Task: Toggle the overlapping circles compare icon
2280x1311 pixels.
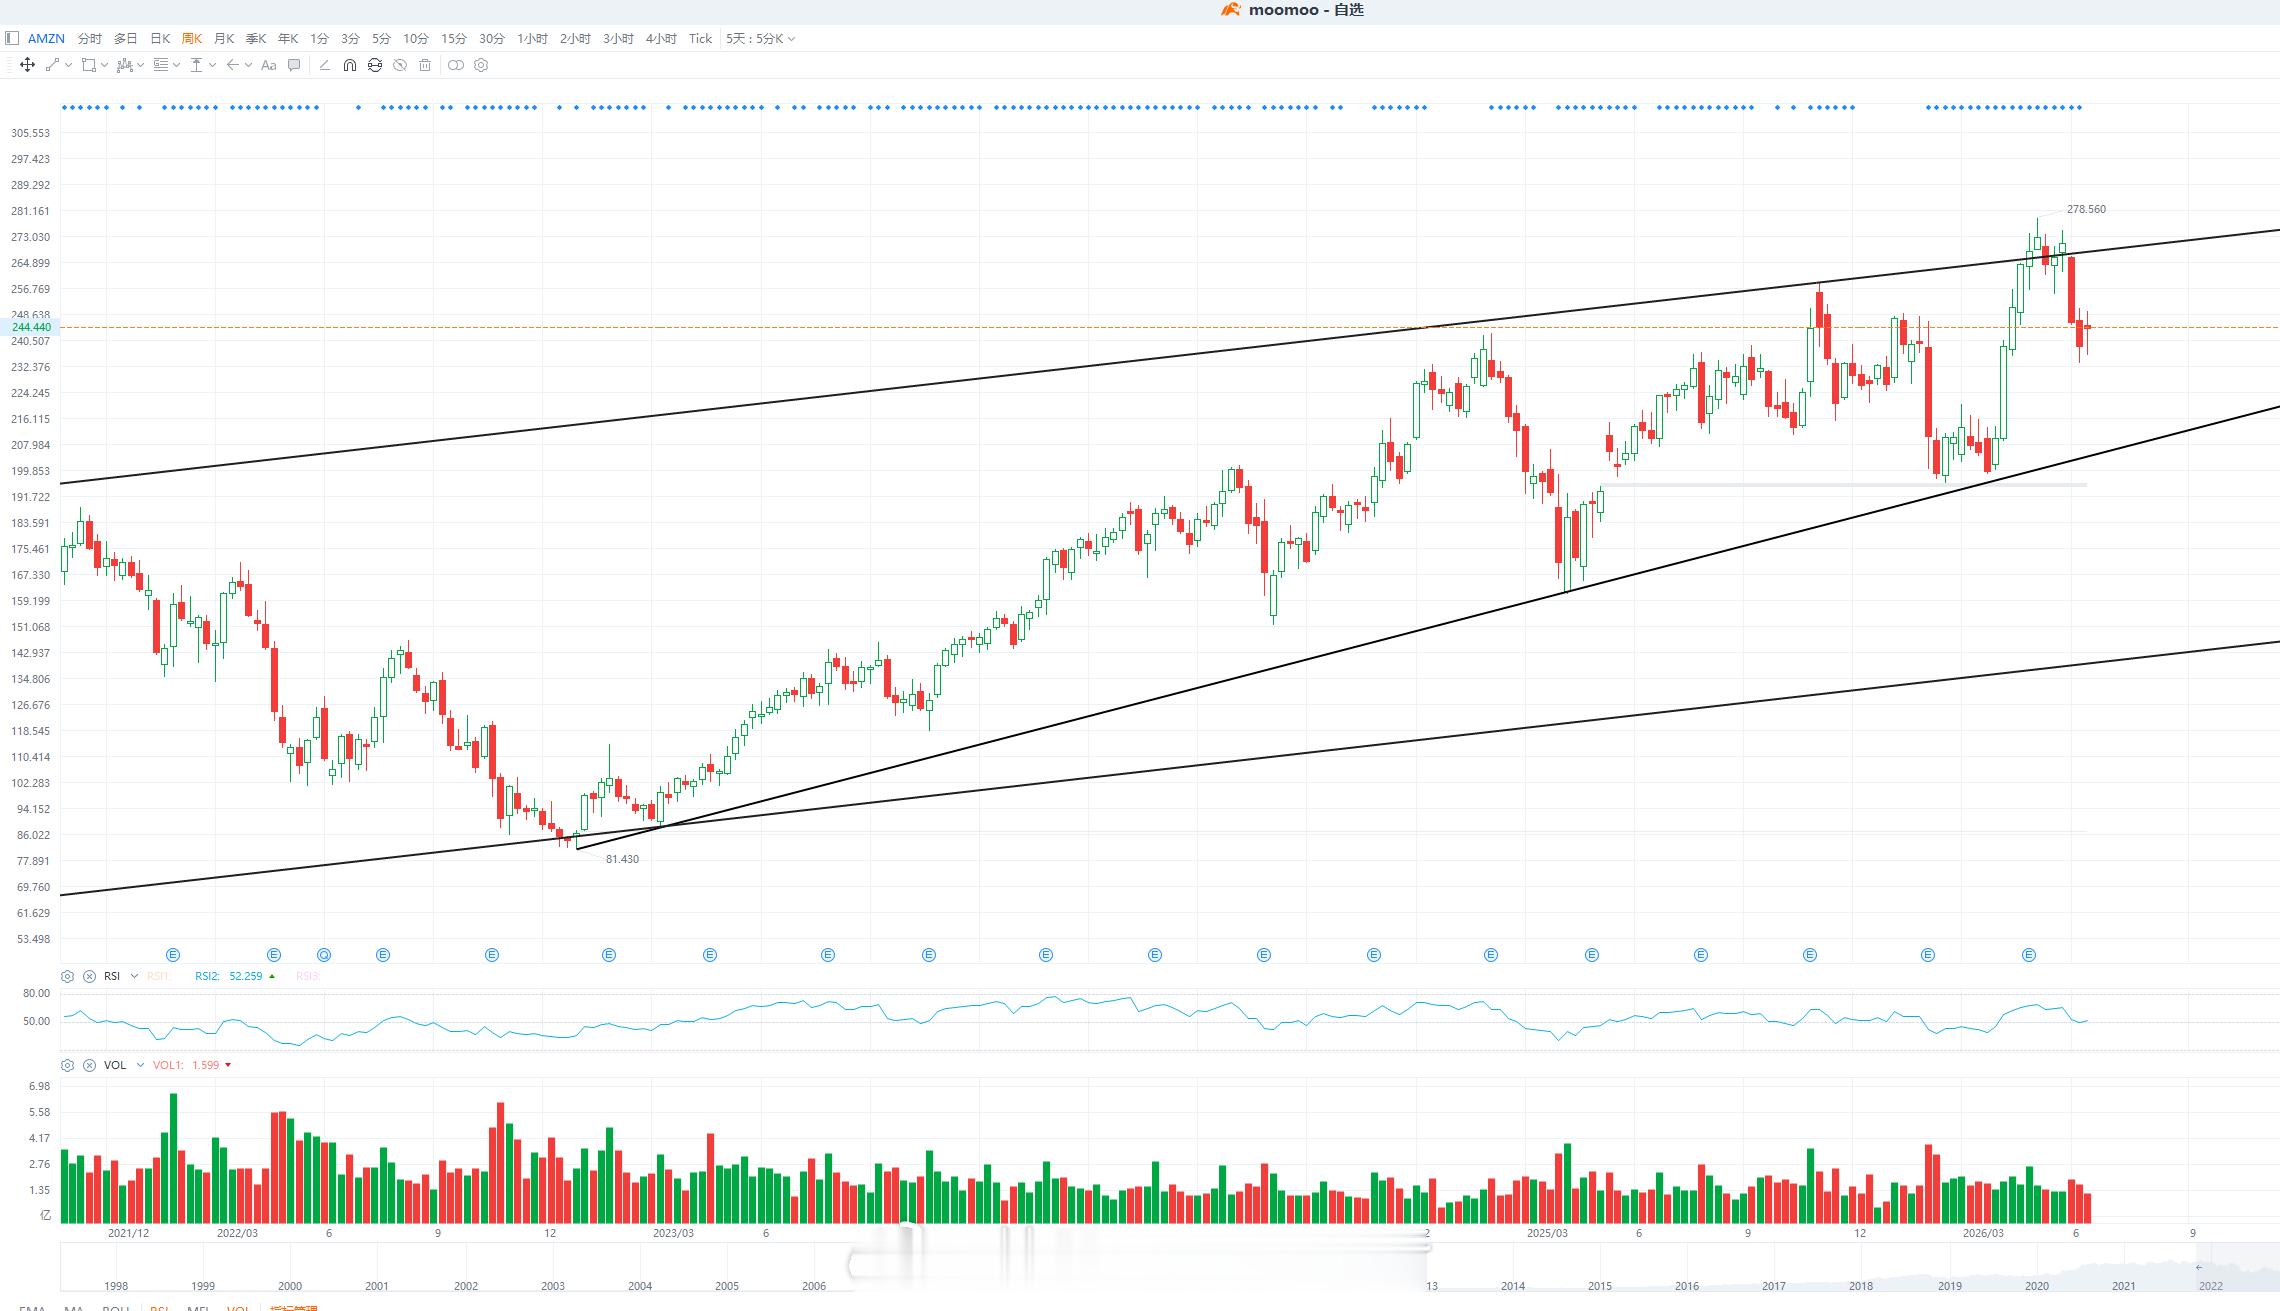Action: point(455,65)
